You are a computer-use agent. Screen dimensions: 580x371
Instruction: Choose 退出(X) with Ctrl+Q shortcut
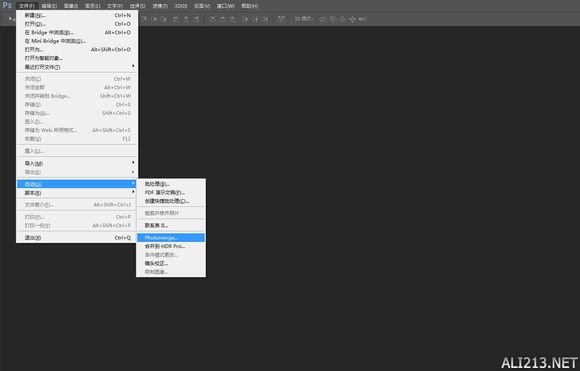coord(77,238)
